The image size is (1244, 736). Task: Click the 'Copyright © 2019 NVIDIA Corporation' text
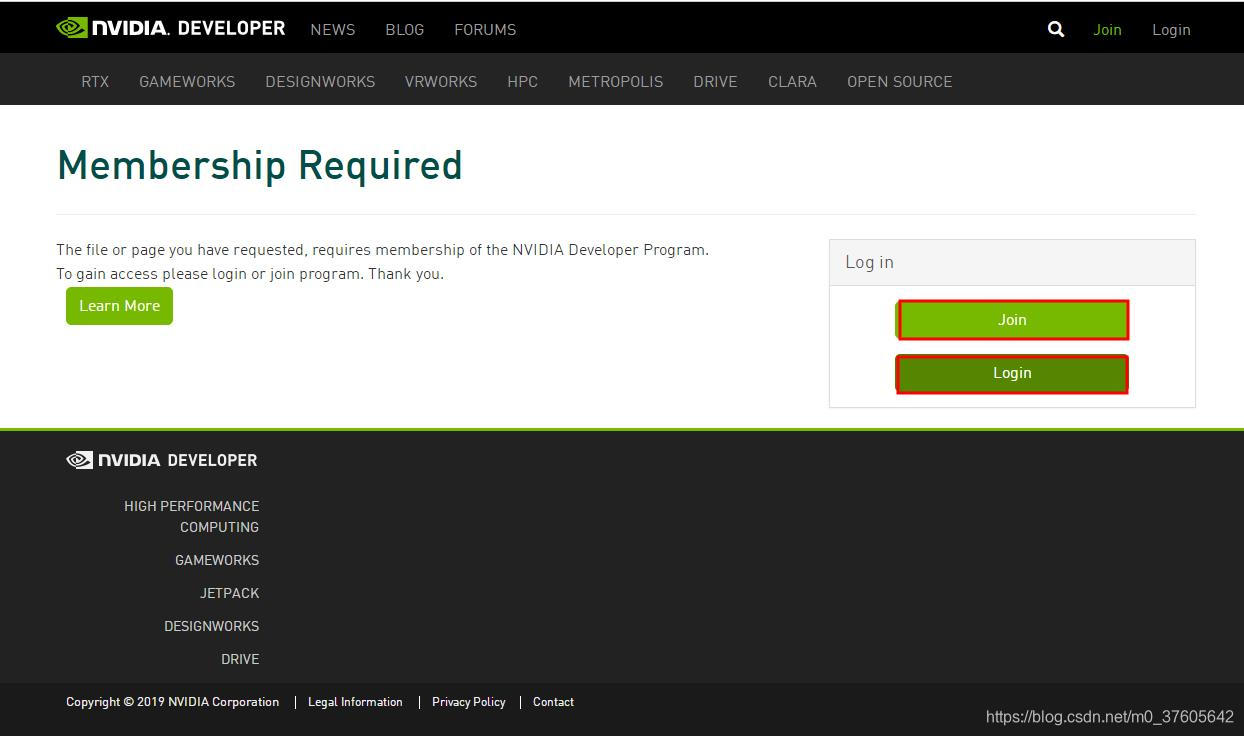(x=172, y=702)
